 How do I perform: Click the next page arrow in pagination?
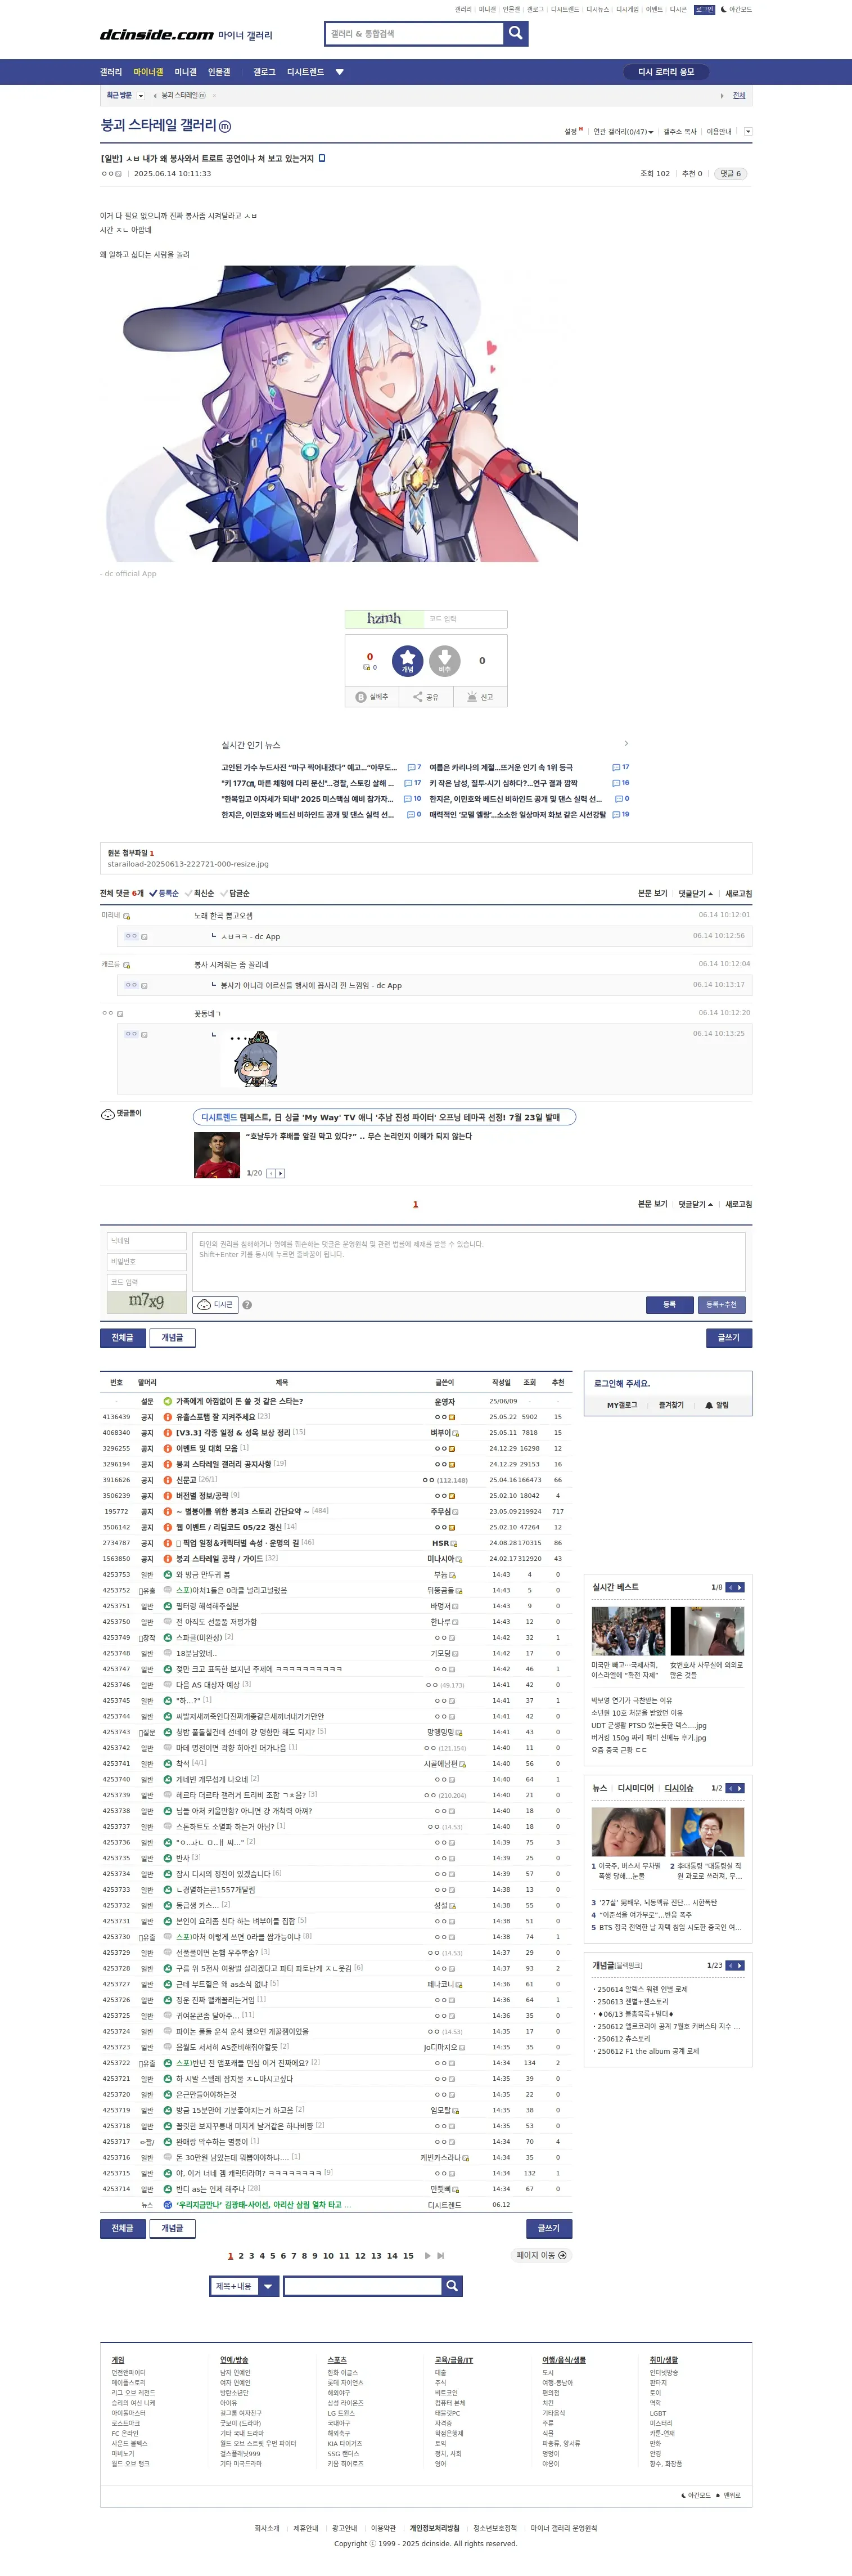click(428, 2256)
